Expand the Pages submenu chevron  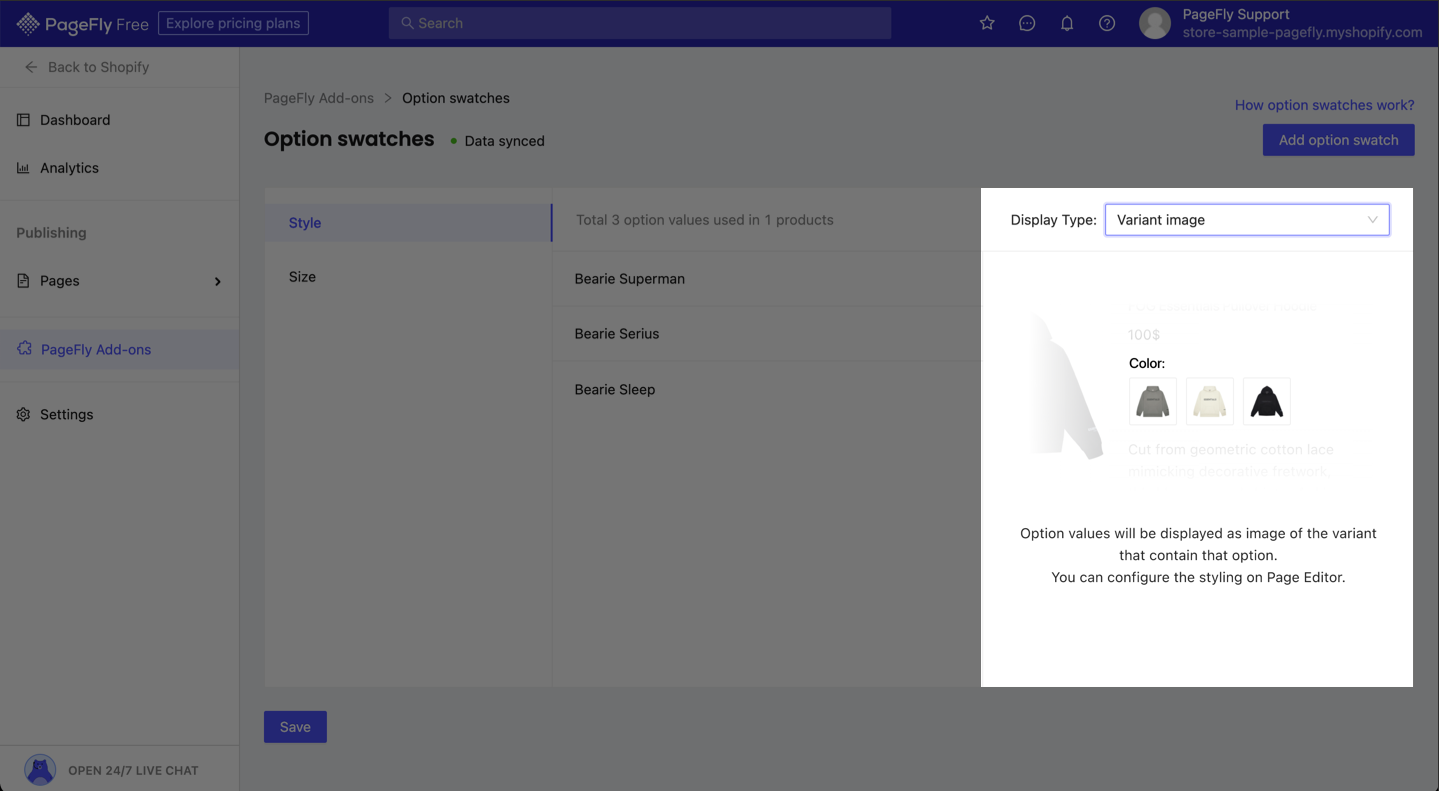[x=218, y=281]
